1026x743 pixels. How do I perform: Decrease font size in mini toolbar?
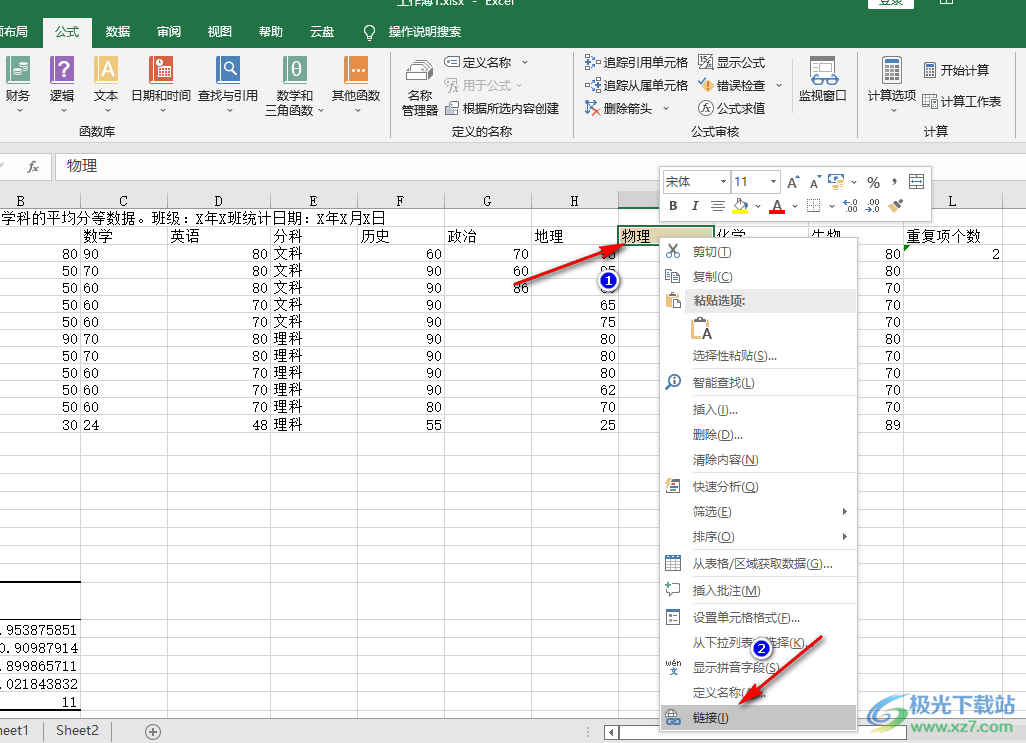tap(815, 182)
